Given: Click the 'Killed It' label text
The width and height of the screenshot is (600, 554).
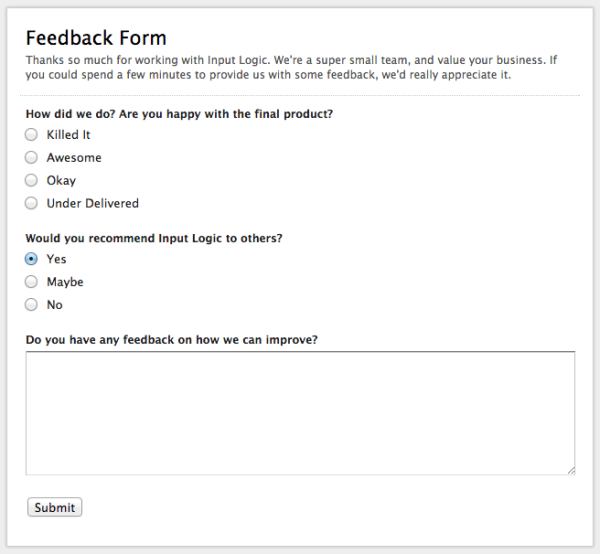Looking at the screenshot, I should coord(69,135).
